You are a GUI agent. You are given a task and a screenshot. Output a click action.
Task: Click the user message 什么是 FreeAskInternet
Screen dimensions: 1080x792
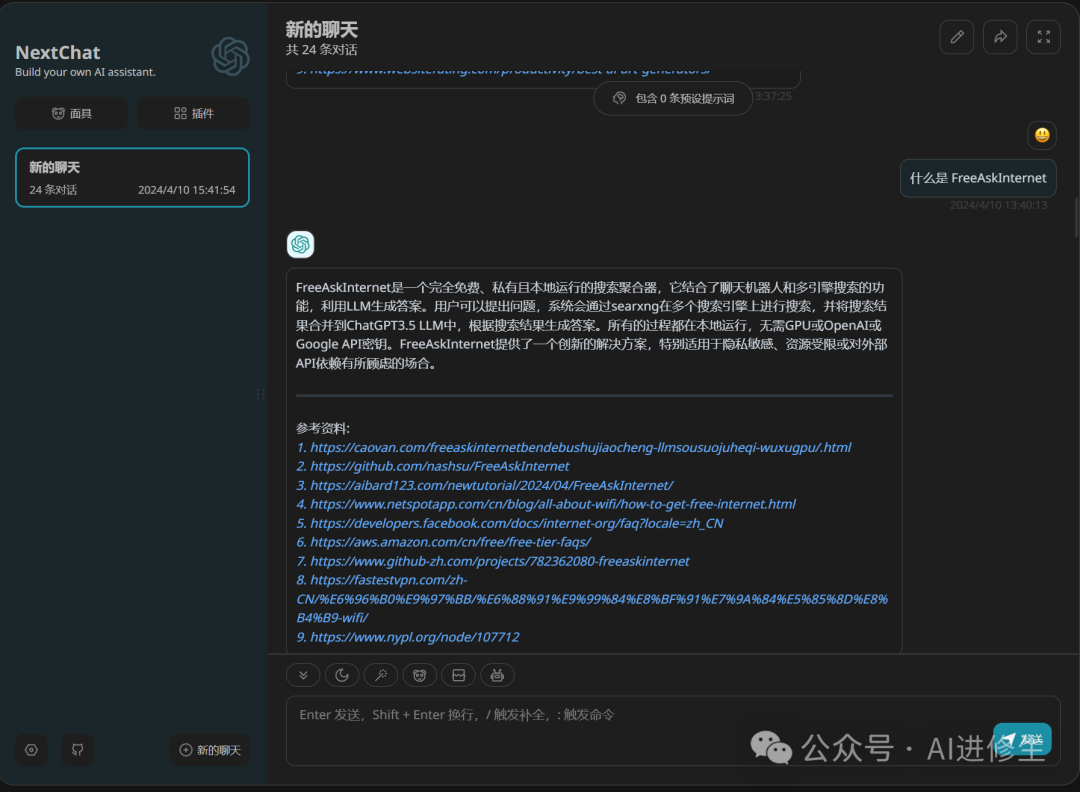coord(978,178)
